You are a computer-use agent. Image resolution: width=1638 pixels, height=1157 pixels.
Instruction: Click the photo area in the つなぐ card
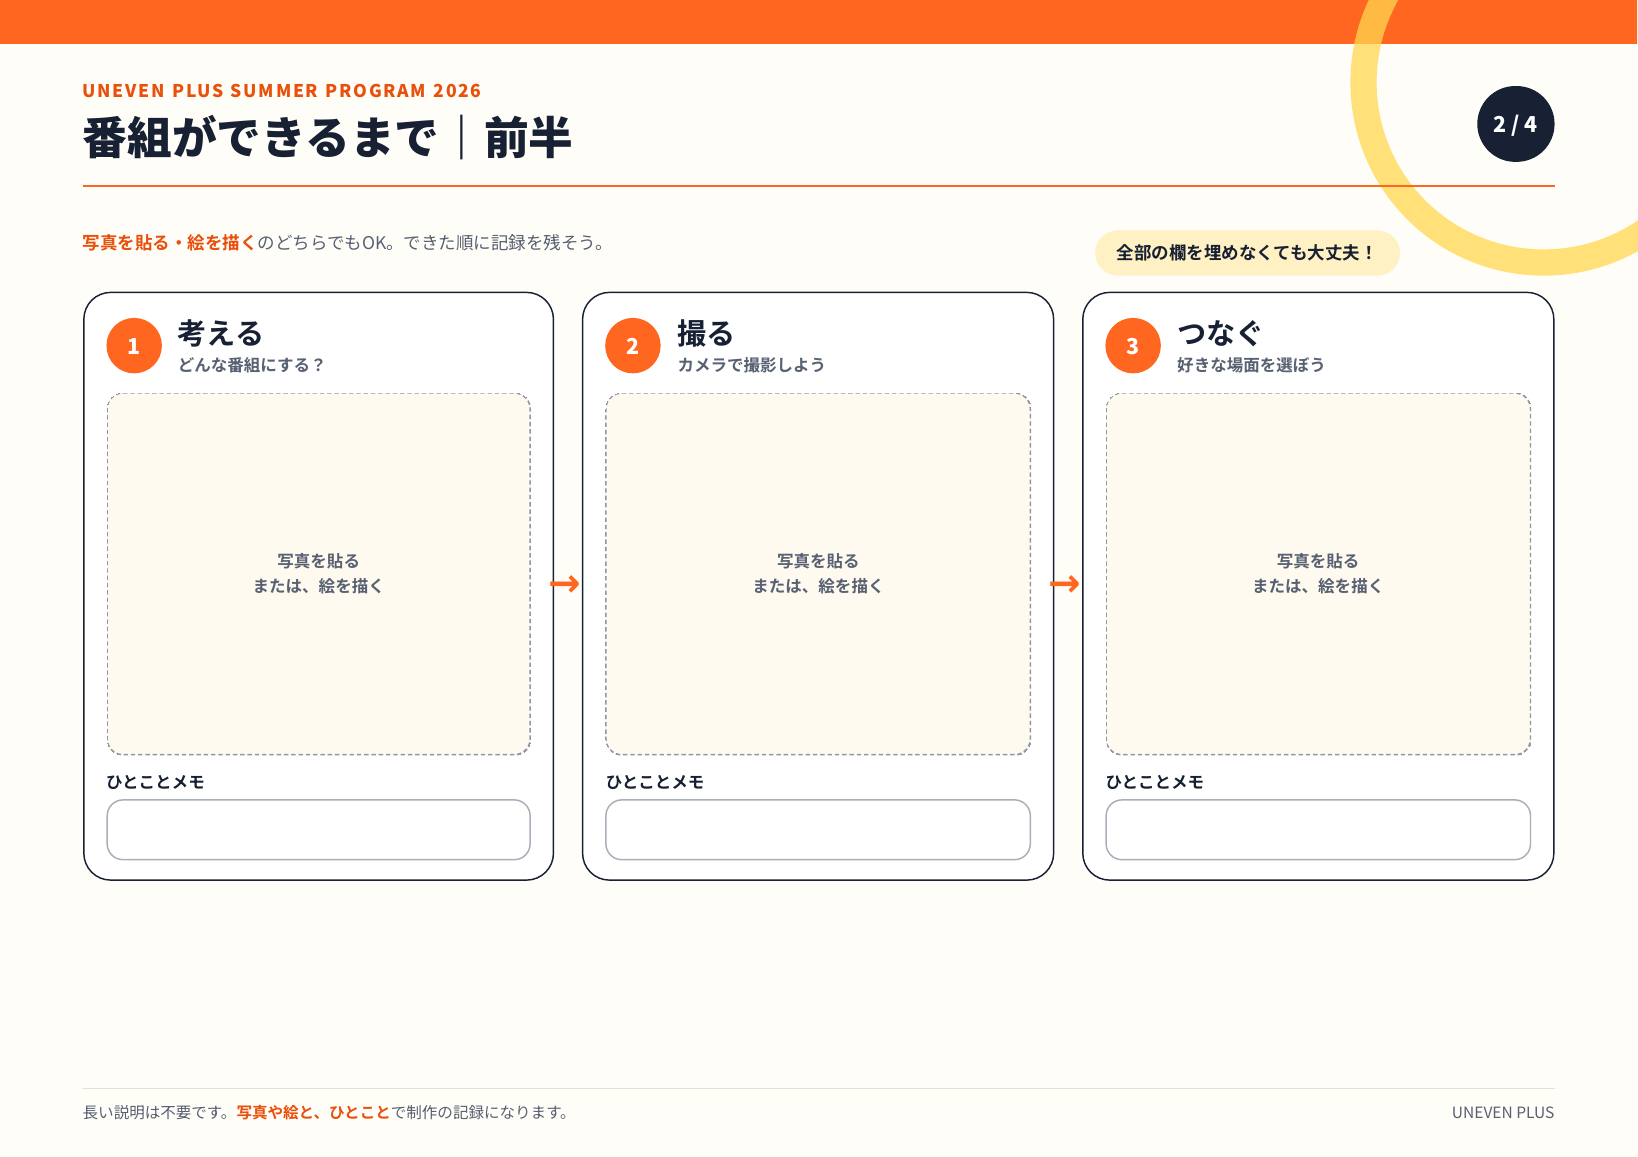tap(1318, 574)
